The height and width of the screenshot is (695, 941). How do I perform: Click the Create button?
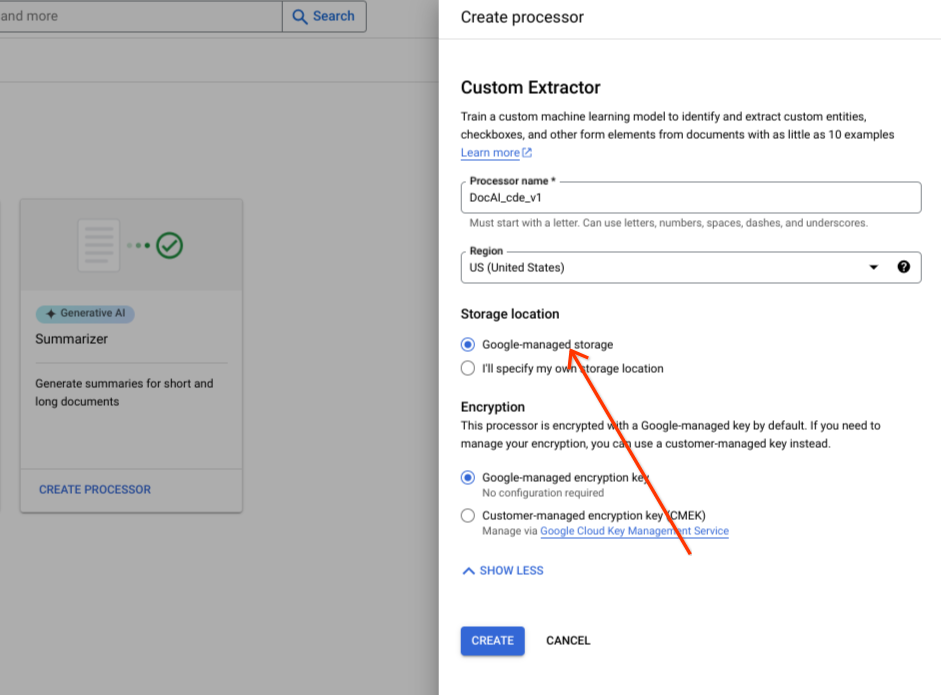pos(492,641)
